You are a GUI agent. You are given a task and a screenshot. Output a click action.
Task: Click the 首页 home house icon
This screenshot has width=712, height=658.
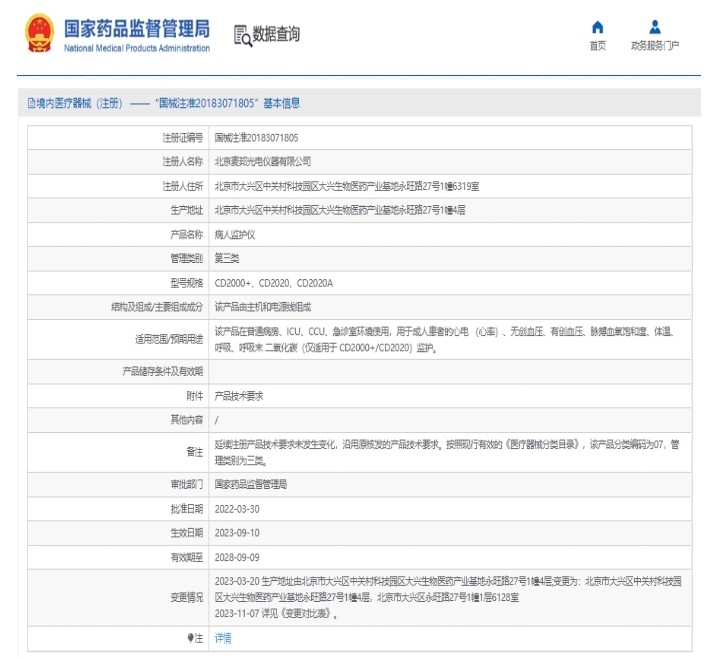tap(598, 27)
